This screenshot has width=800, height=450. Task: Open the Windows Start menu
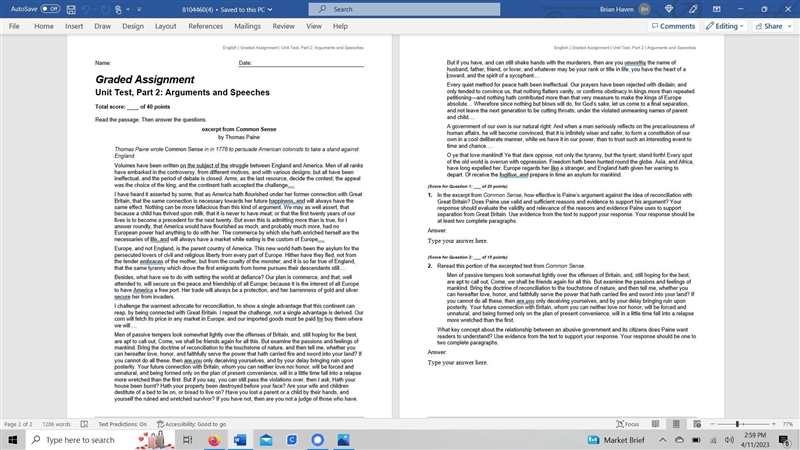13,440
